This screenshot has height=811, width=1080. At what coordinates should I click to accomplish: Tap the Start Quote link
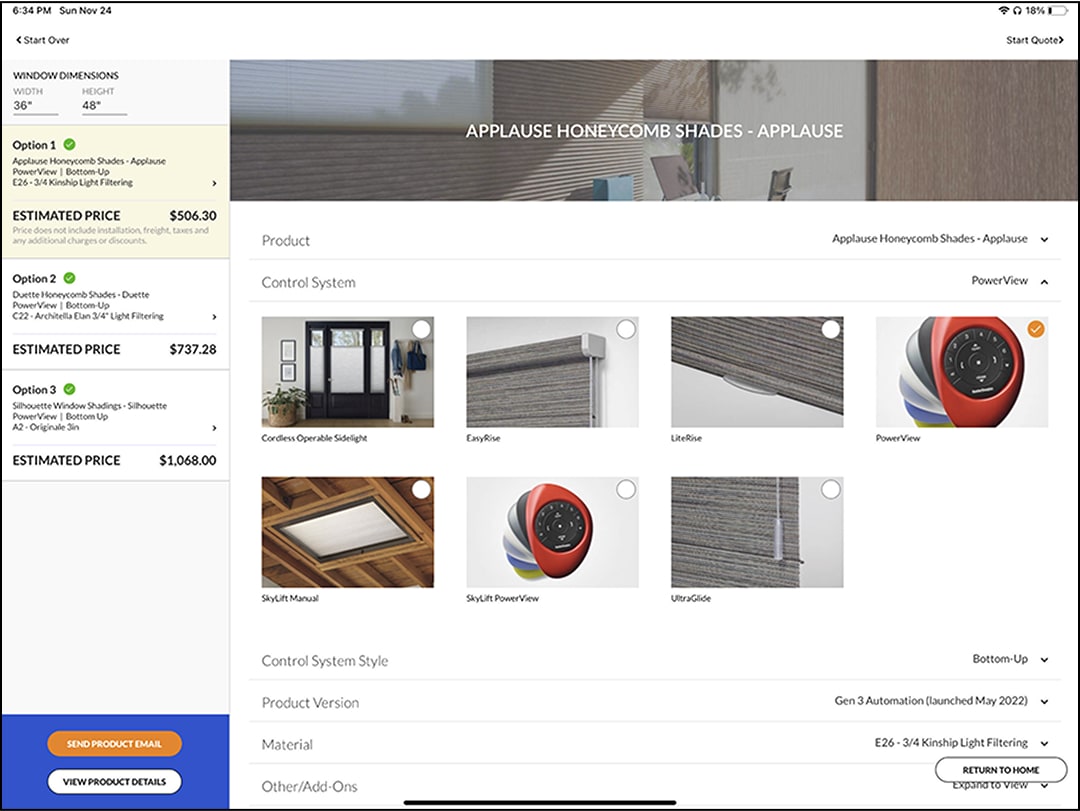coord(1035,40)
